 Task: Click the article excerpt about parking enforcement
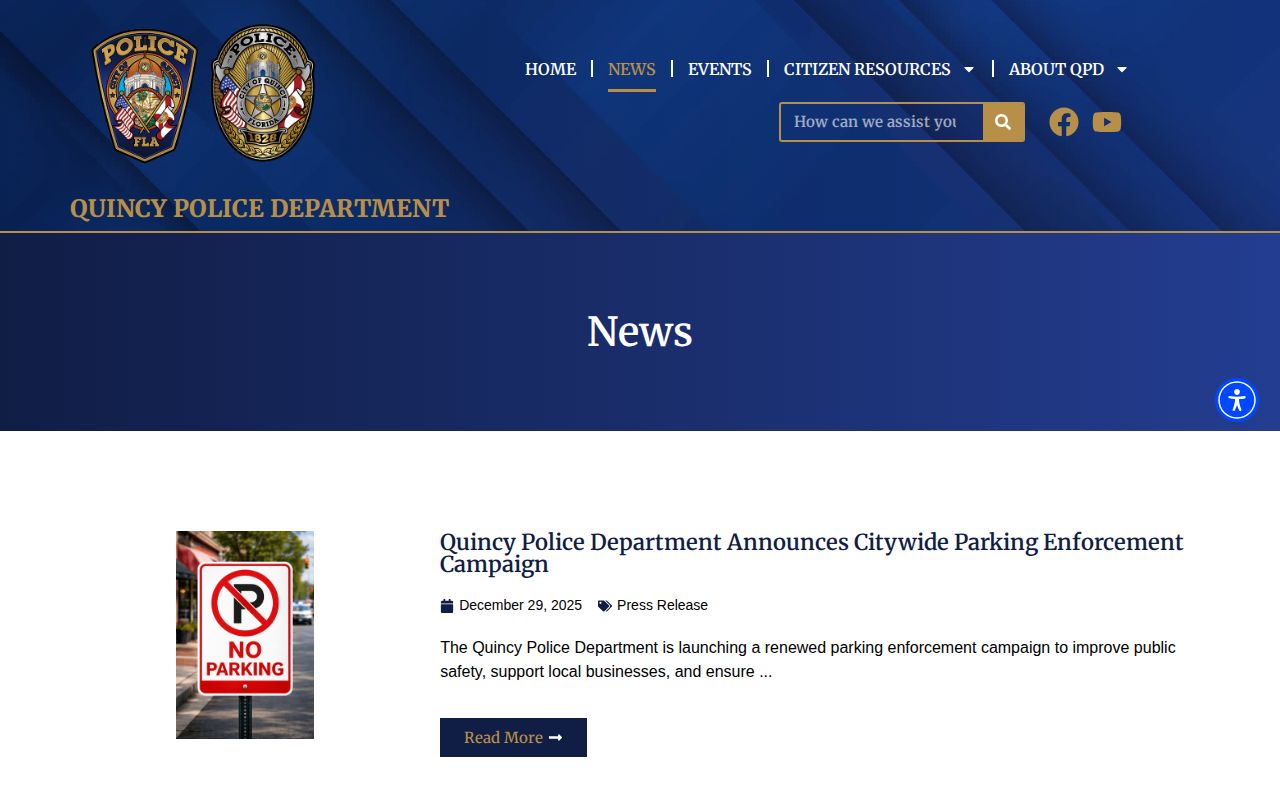(x=808, y=660)
